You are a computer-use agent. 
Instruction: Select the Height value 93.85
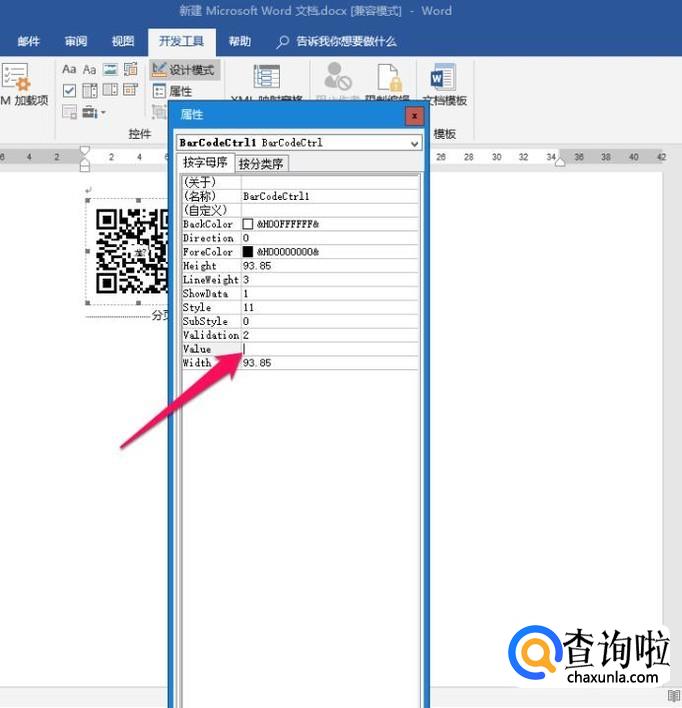pyautogui.click(x=330, y=266)
